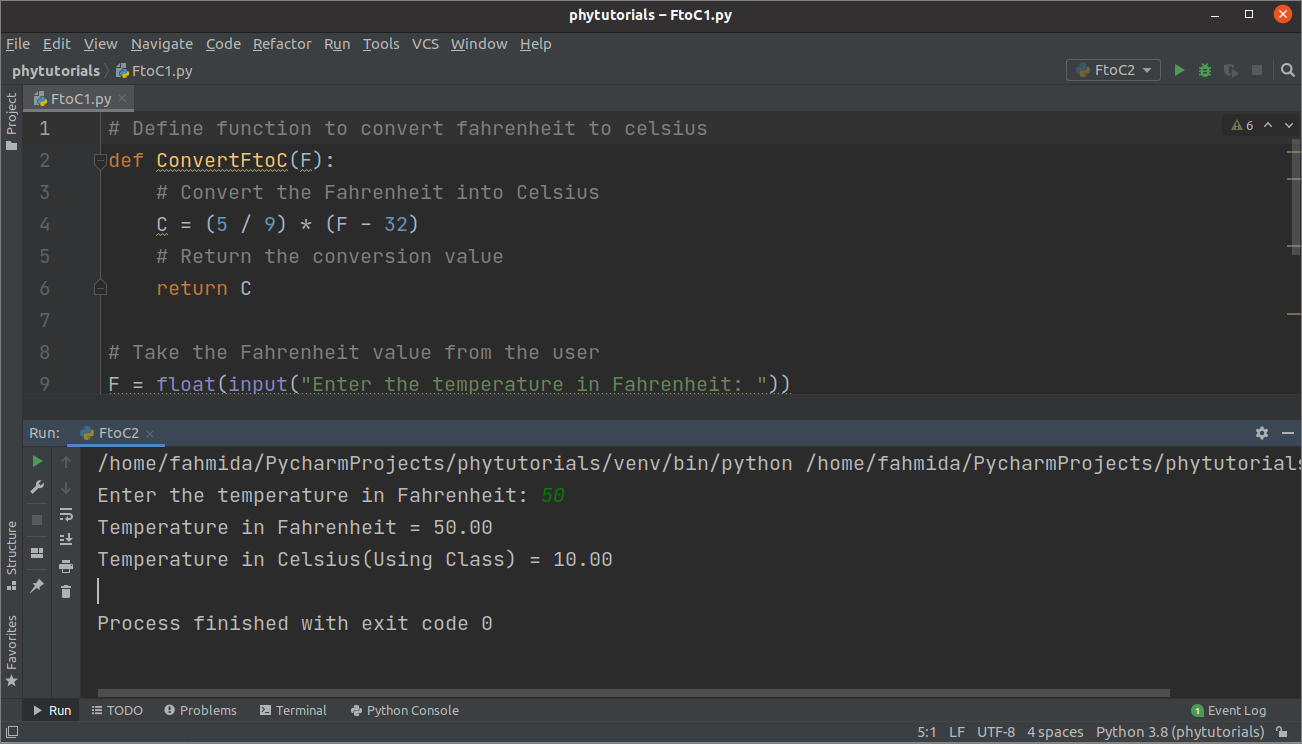1302x744 pixels.
Task: Collapse the ConvertFtoC function fold marker
Action: tap(99, 161)
